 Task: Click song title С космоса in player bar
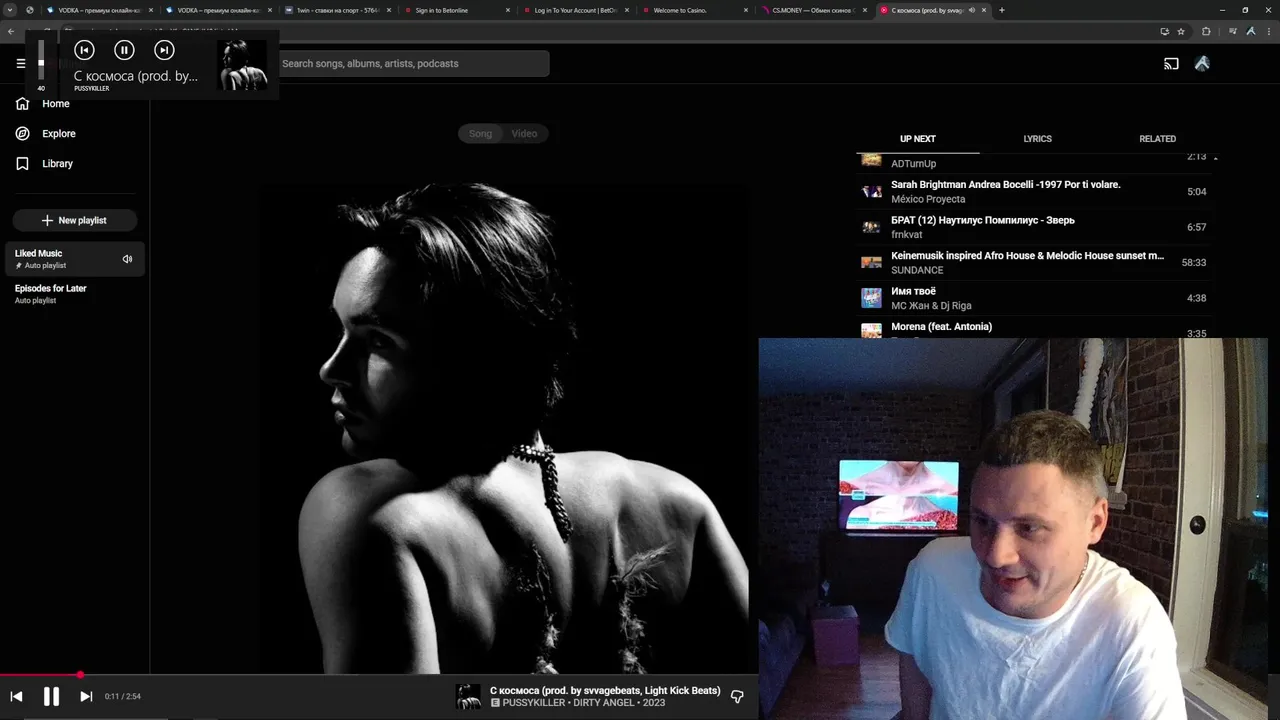[x=605, y=691]
